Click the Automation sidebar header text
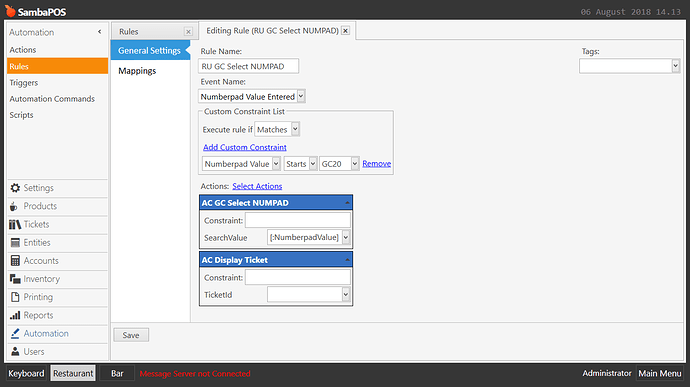The width and height of the screenshot is (690, 387). [32, 32]
